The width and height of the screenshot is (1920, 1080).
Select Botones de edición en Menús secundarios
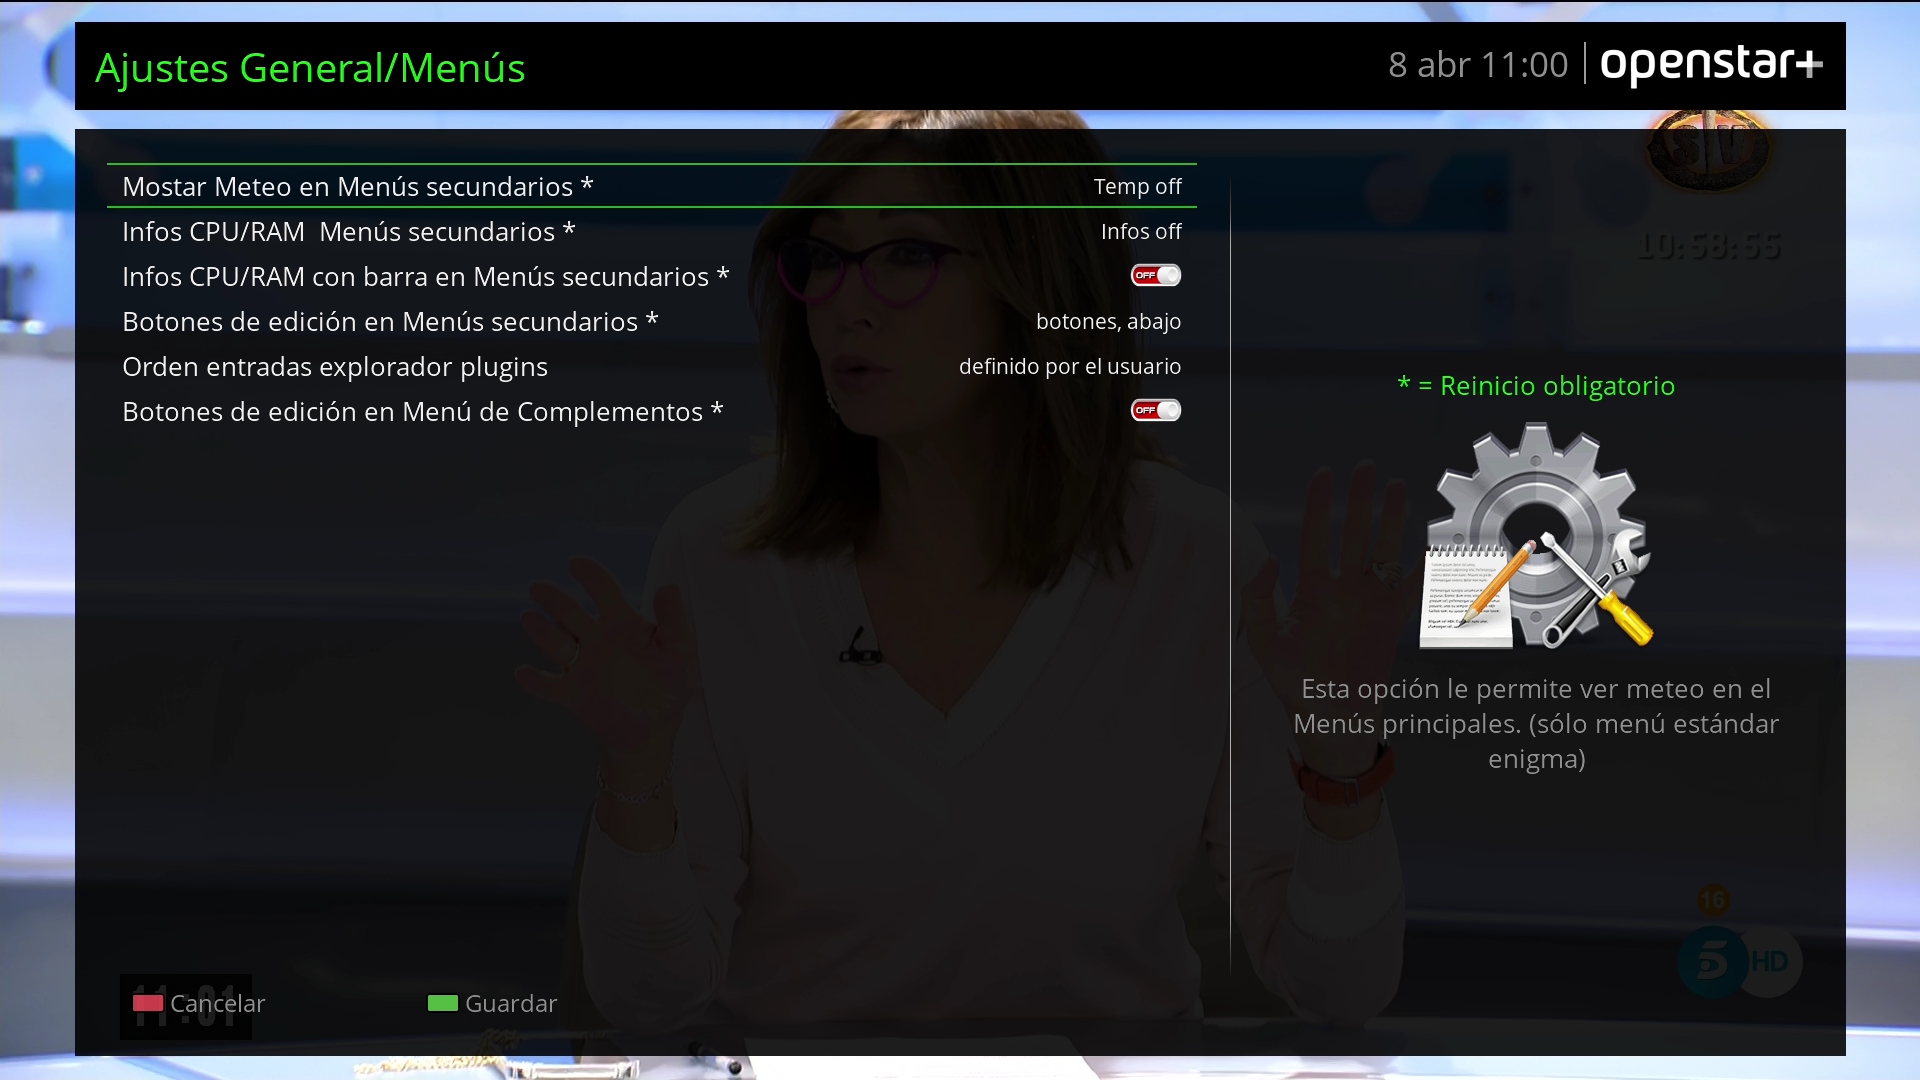(390, 322)
